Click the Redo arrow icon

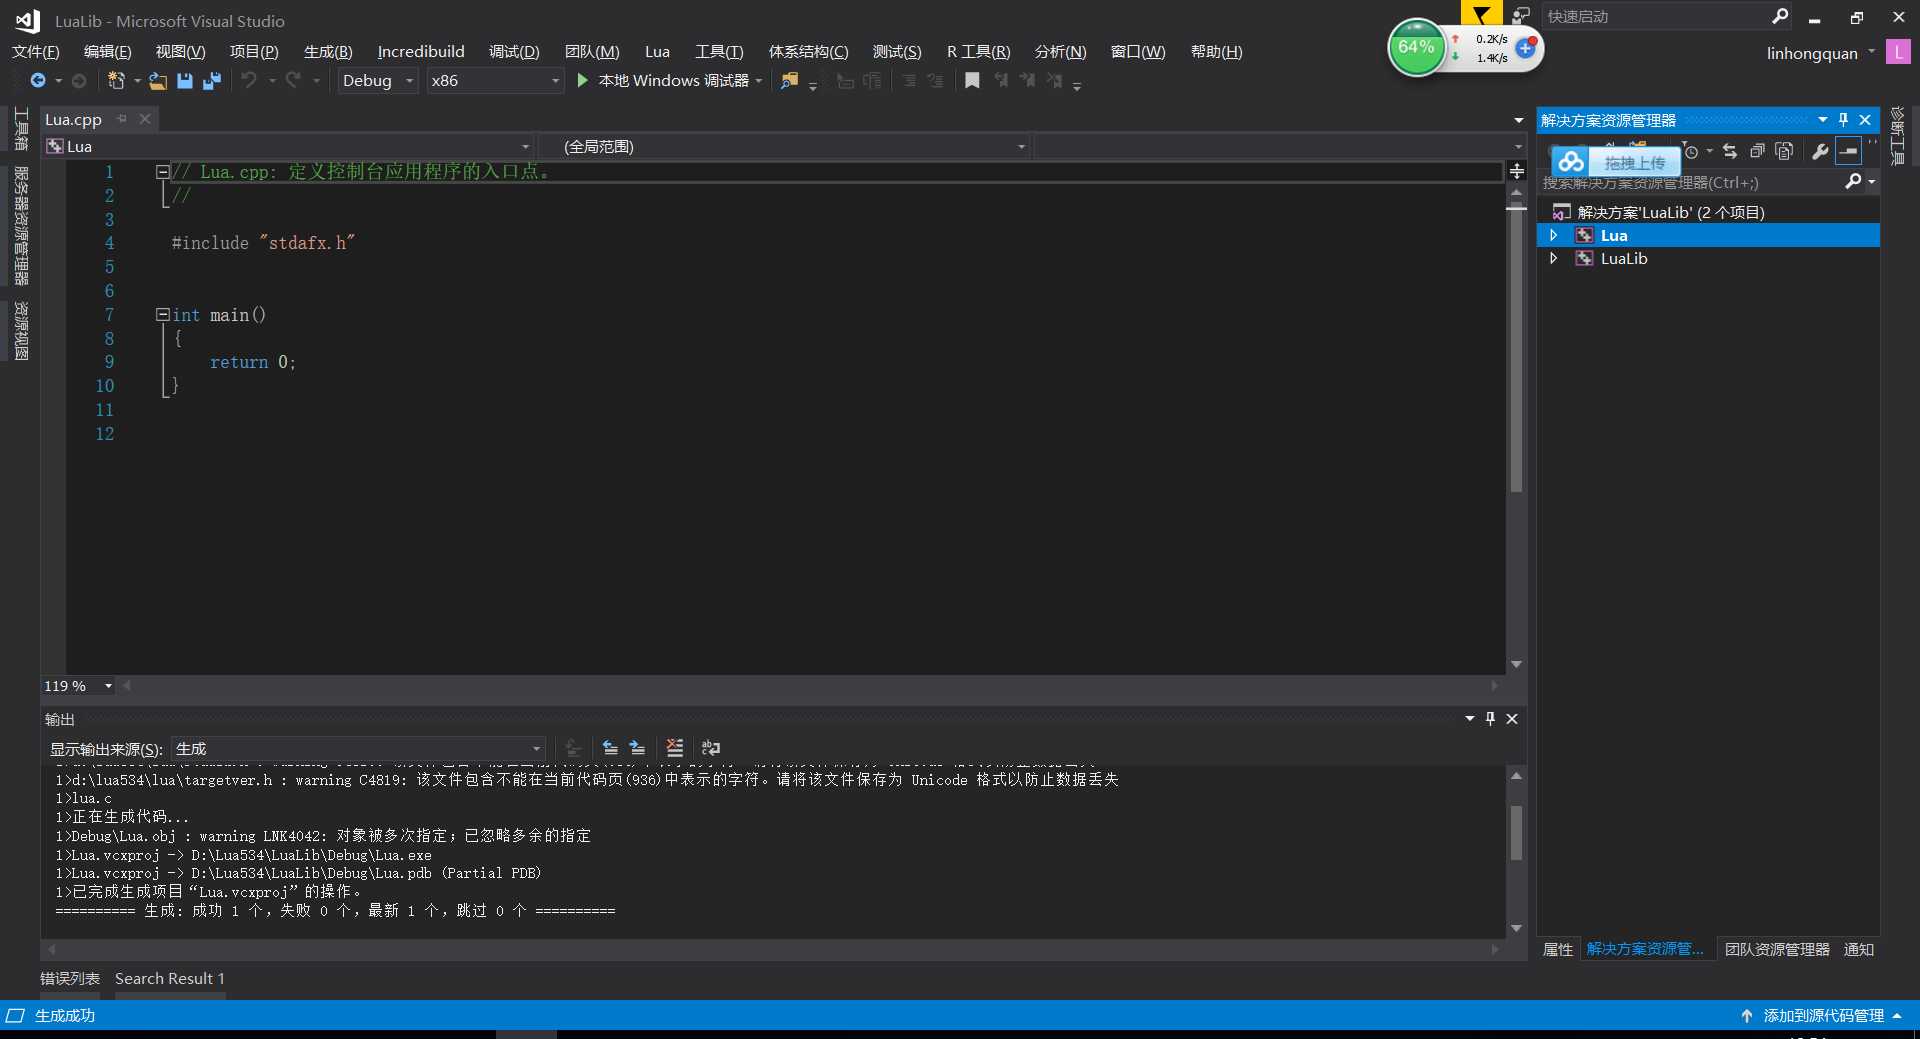click(x=293, y=81)
